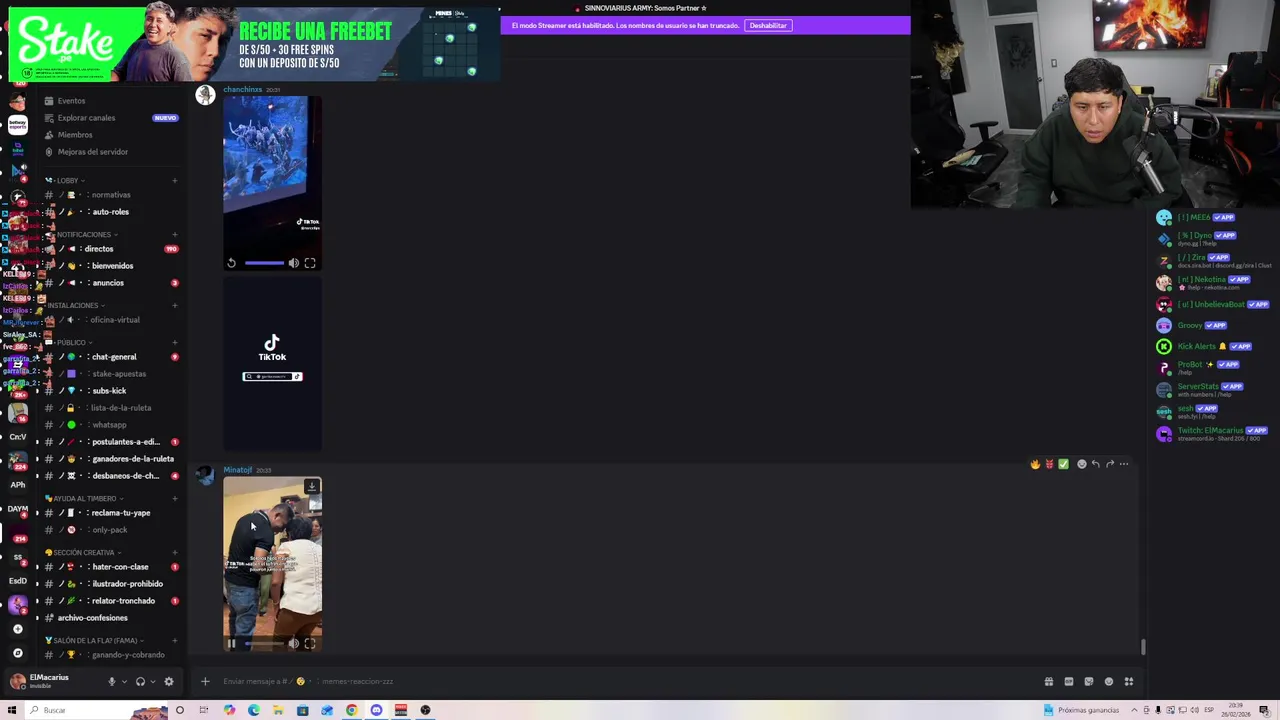Viewport: 1280px width, 720px height.
Task: Open headphone output device options arrow
Action: [x=152, y=681]
